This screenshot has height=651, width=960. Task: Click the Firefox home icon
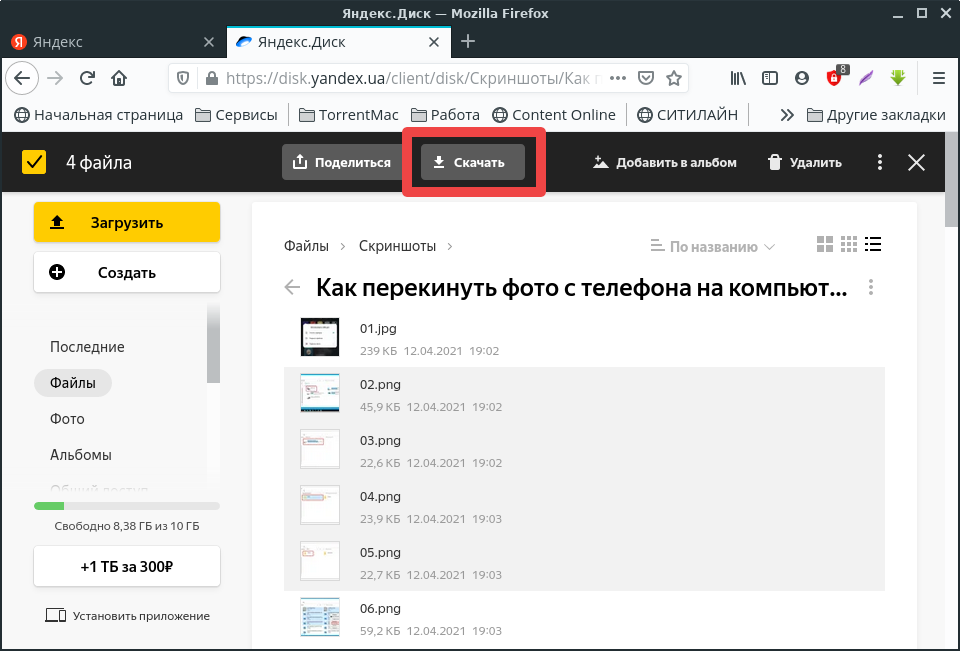coord(119,78)
